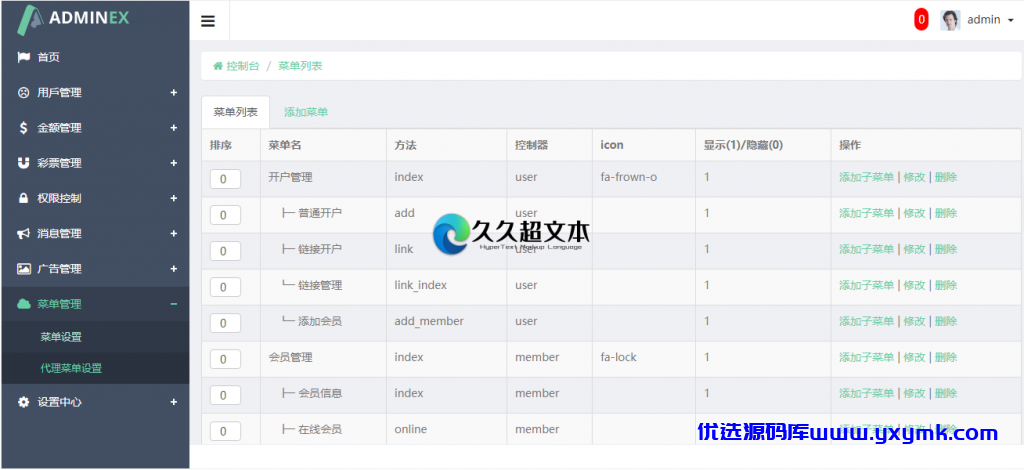
Task: Click 修改 in the 添加会员 row
Action: pyautogui.click(x=914, y=321)
